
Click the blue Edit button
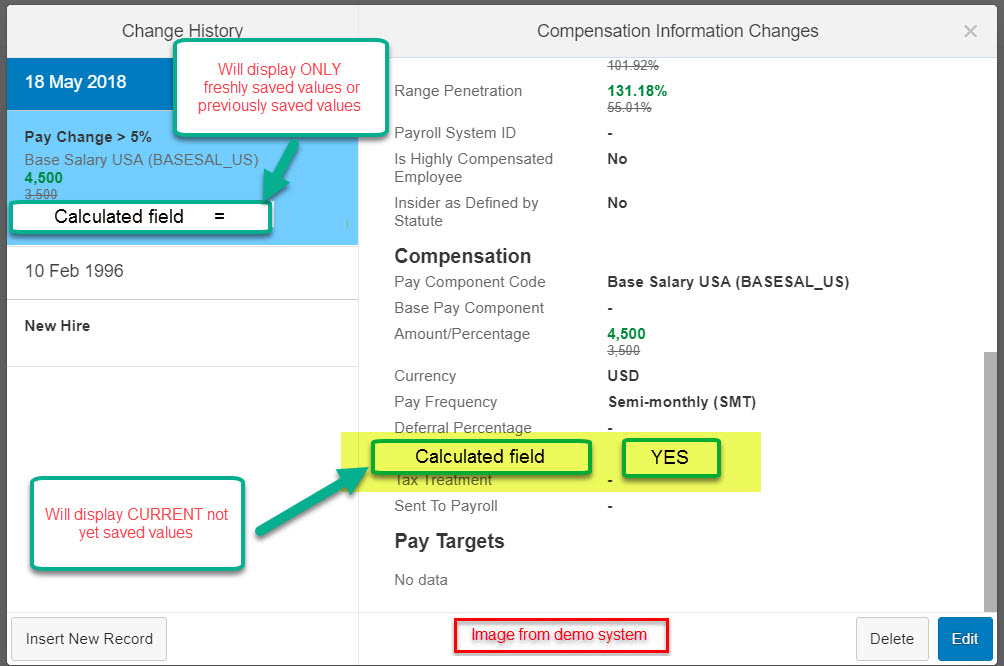pos(964,638)
